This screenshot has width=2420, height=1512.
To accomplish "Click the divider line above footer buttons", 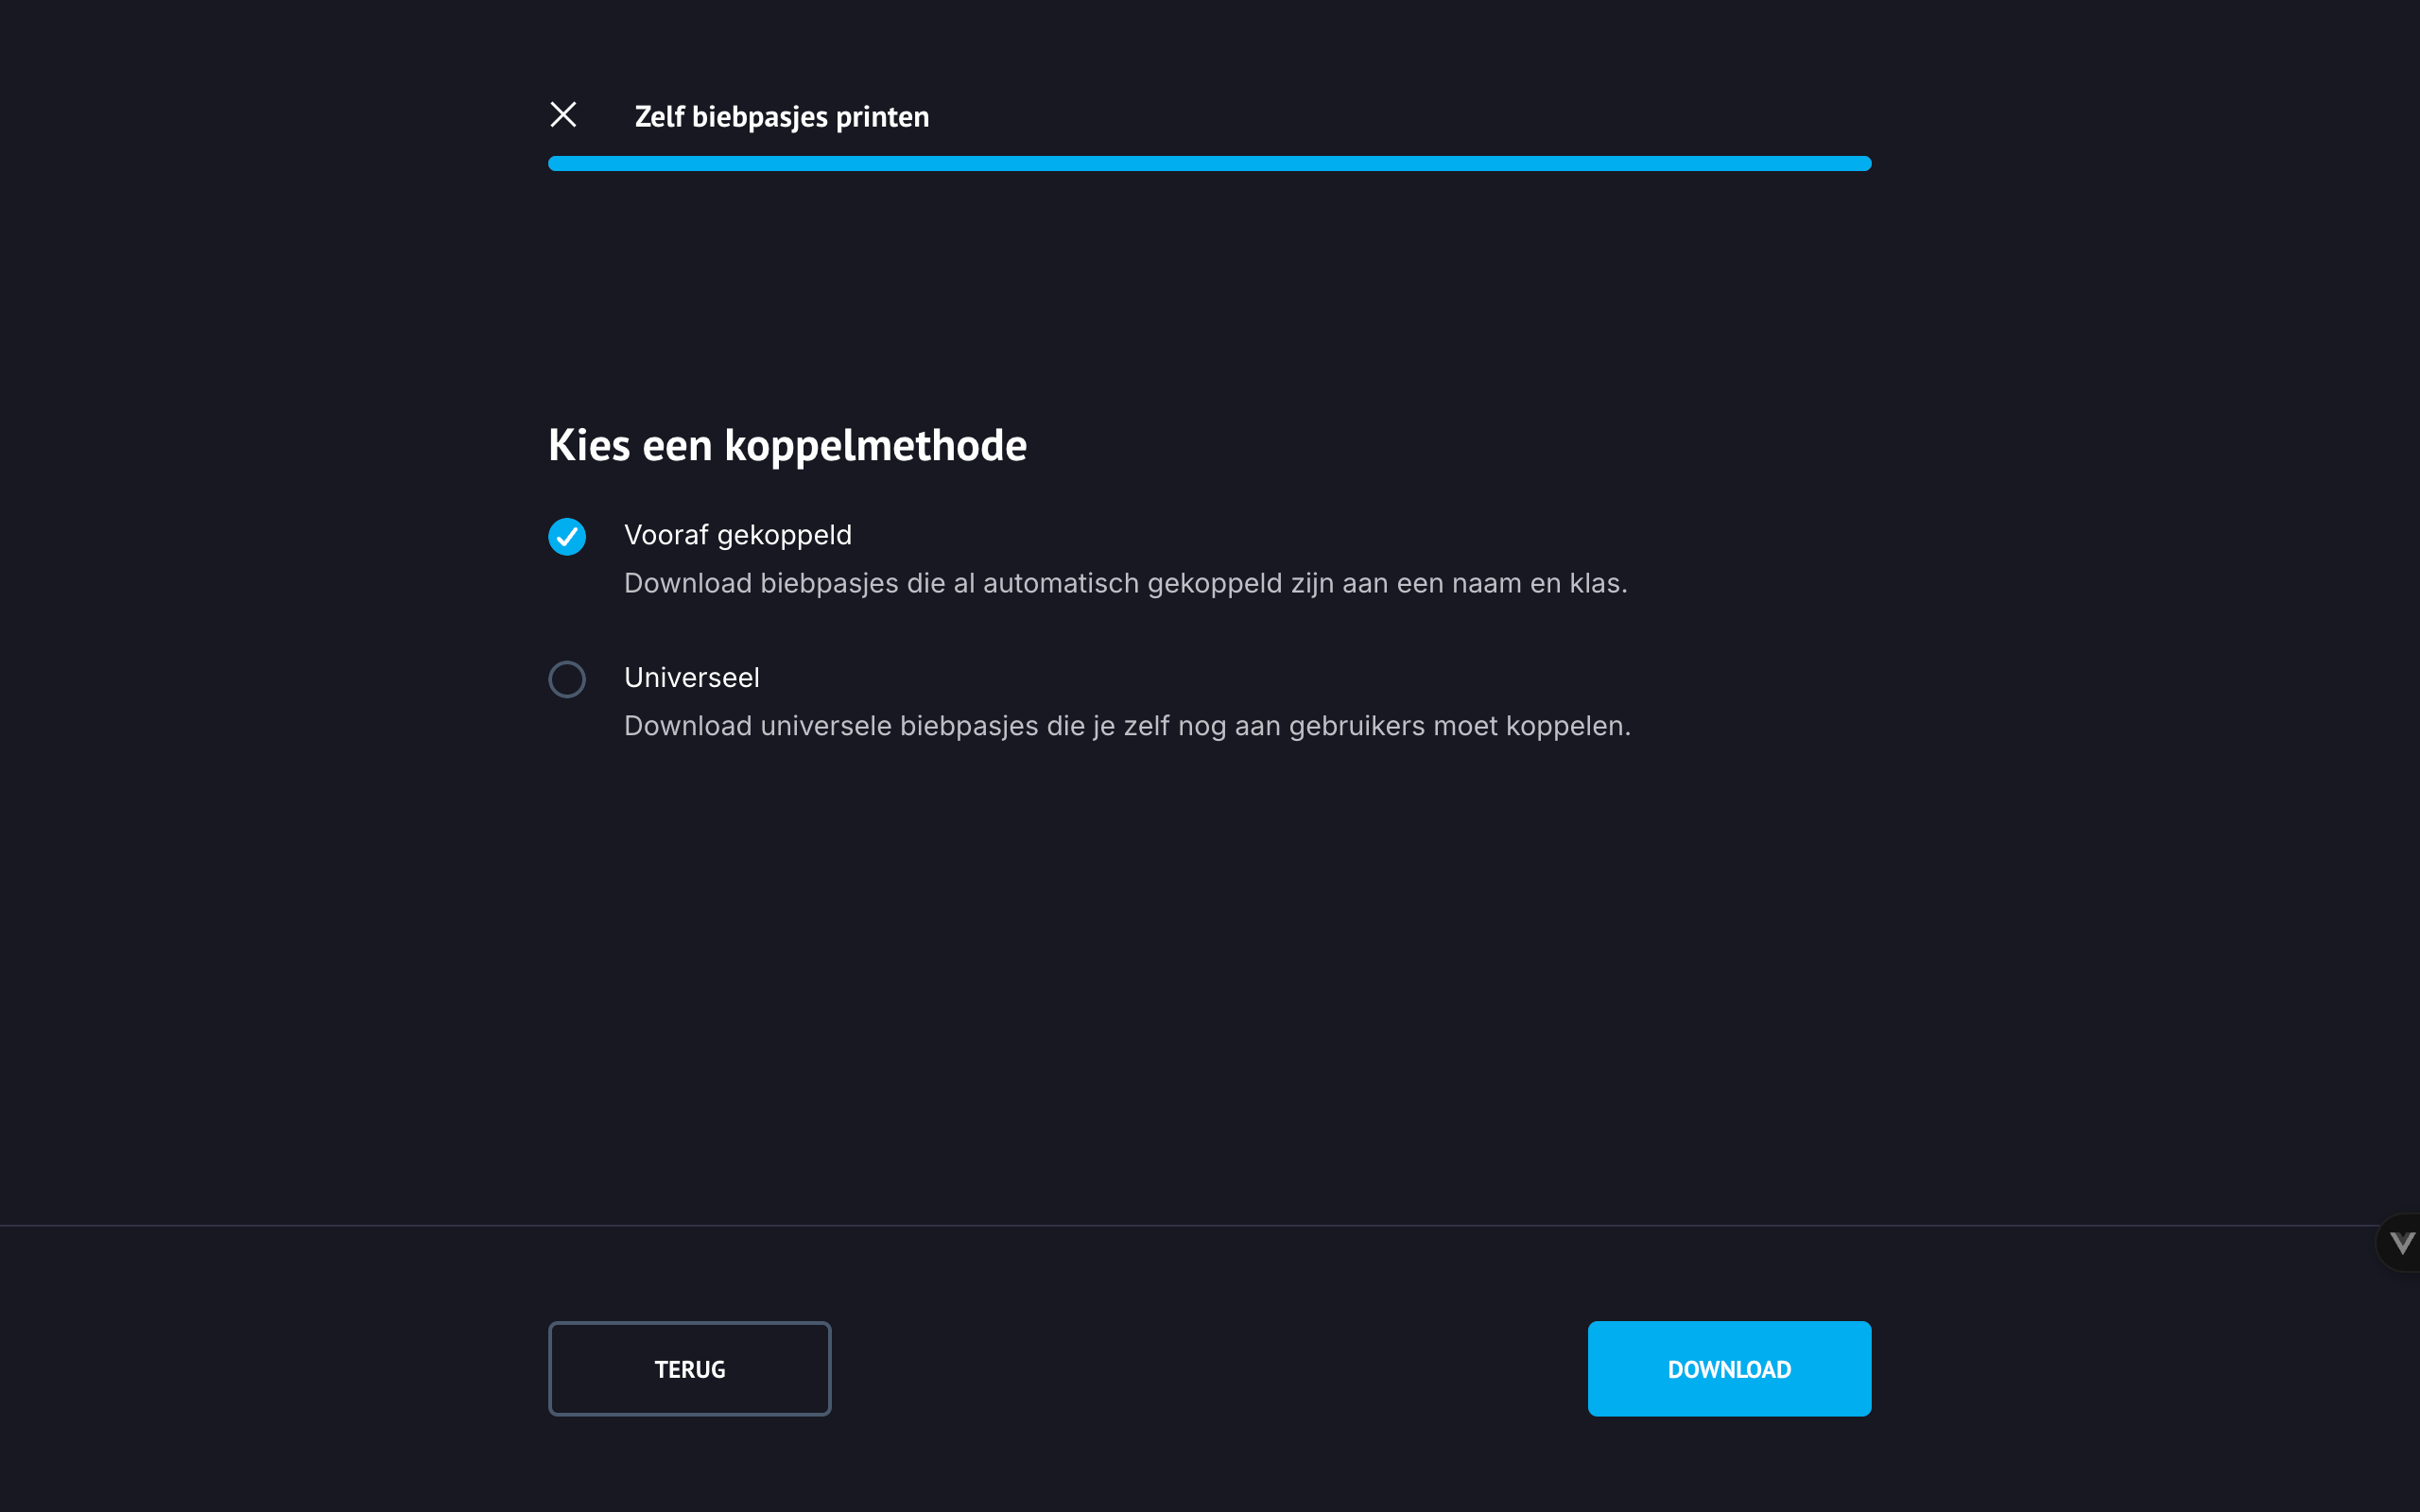I will pos(1100,1225).
